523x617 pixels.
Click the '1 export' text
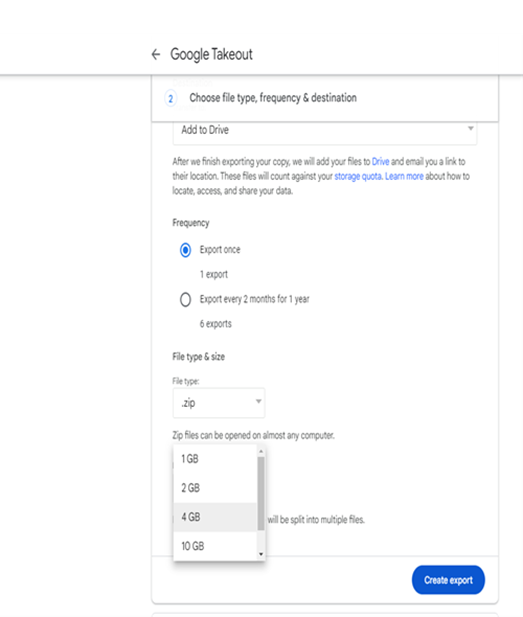(x=214, y=274)
